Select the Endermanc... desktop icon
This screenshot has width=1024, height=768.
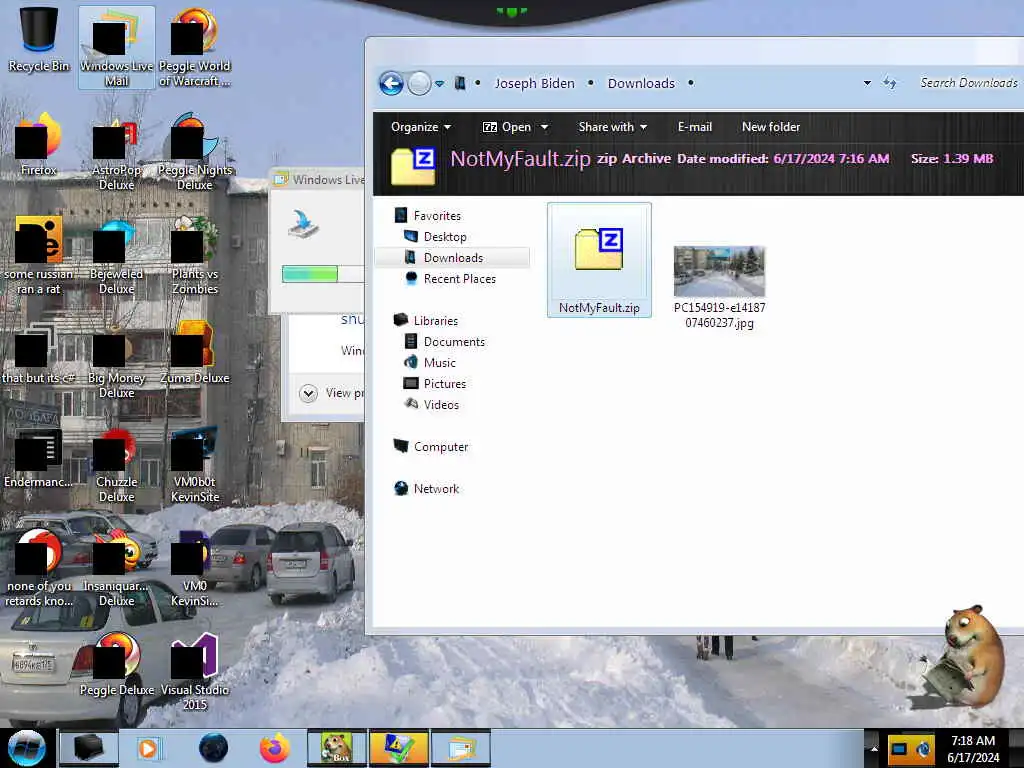click(x=39, y=456)
